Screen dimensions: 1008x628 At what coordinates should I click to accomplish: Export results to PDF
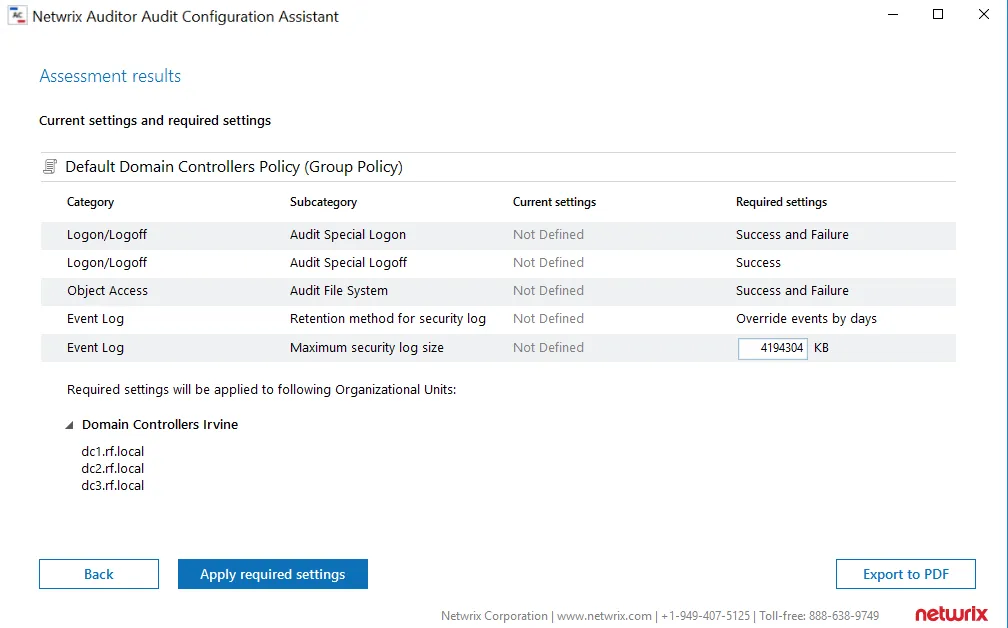(x=906, y=574)
